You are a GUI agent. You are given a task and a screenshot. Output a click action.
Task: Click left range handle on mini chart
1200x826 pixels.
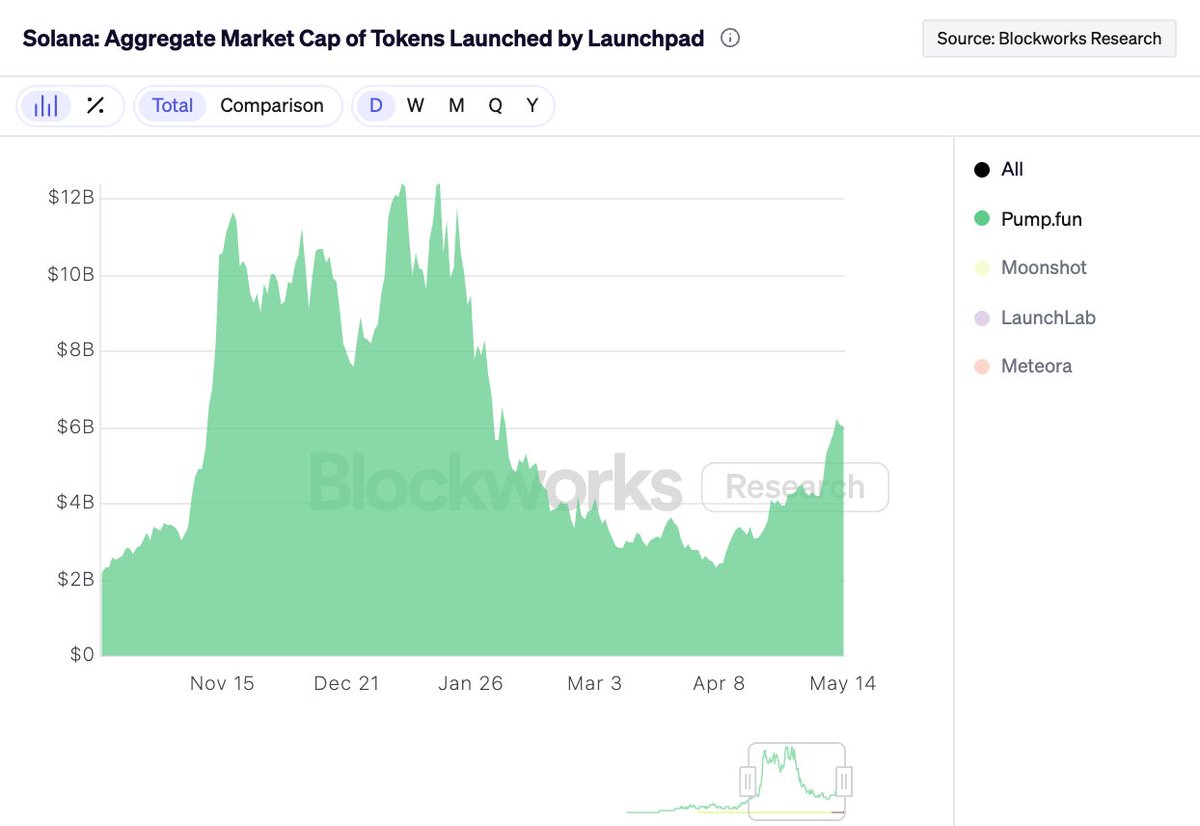click(747, 780)
